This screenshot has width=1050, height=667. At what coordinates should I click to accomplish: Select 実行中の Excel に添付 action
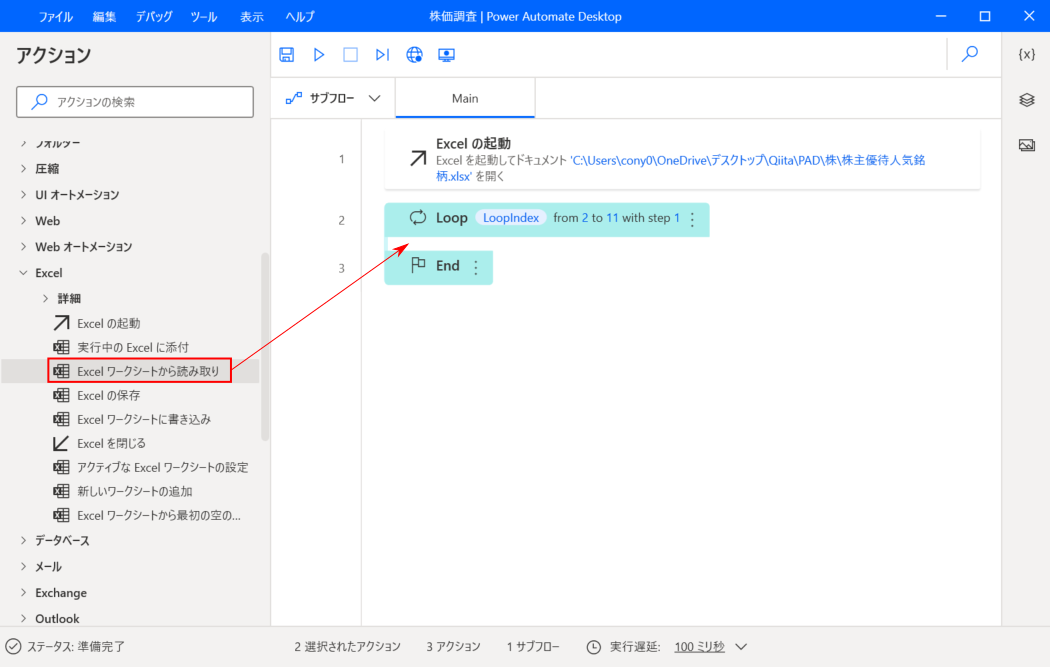click(x=133, y=348)
